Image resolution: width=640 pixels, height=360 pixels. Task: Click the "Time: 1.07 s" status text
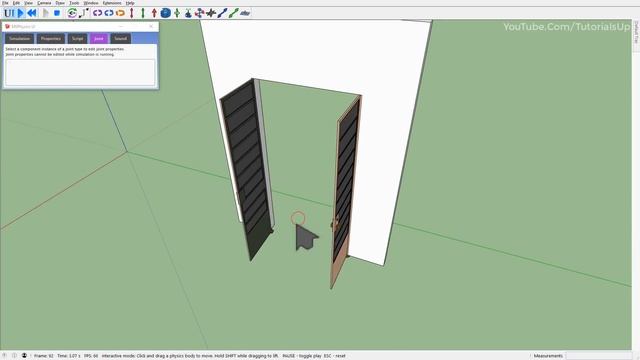[x=69, y=356]
